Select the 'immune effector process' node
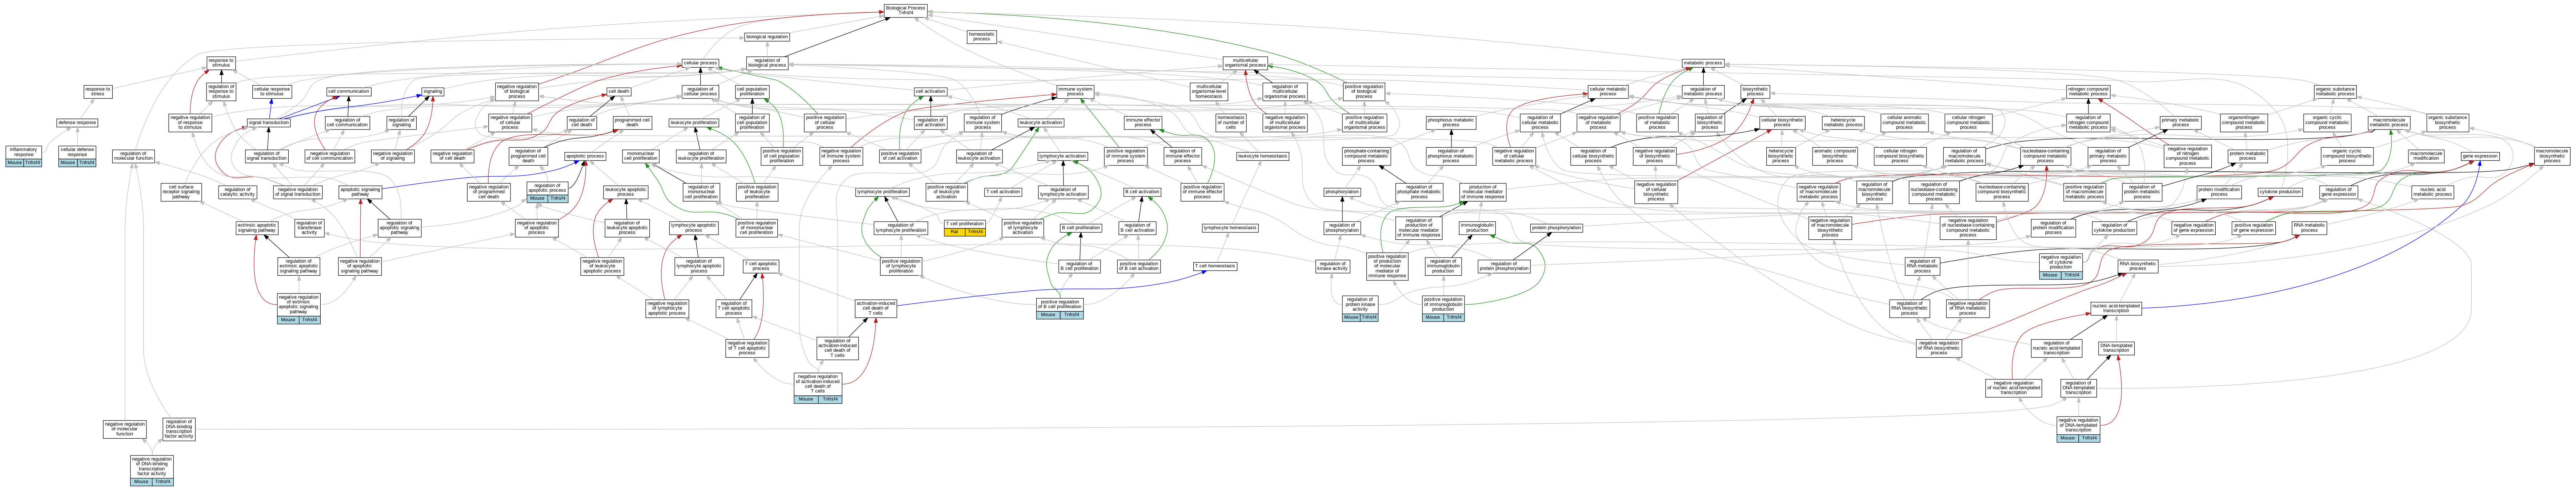This screenshot has width=2576, height=490. (x=1143, y=123)
